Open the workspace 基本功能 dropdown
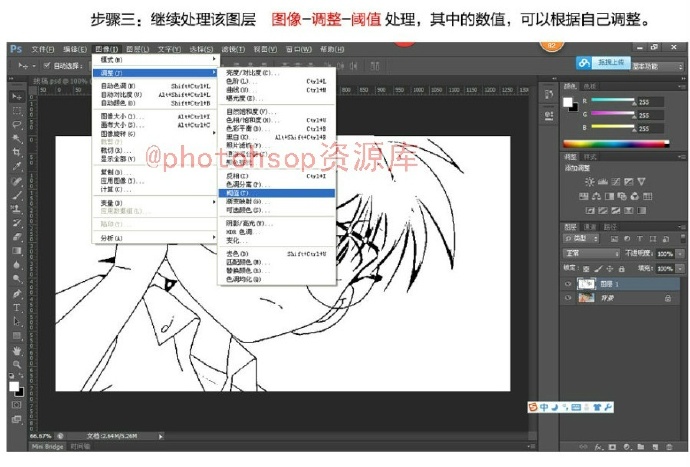The height and width of the screenshot is (467, 690). tap(657, 66)
